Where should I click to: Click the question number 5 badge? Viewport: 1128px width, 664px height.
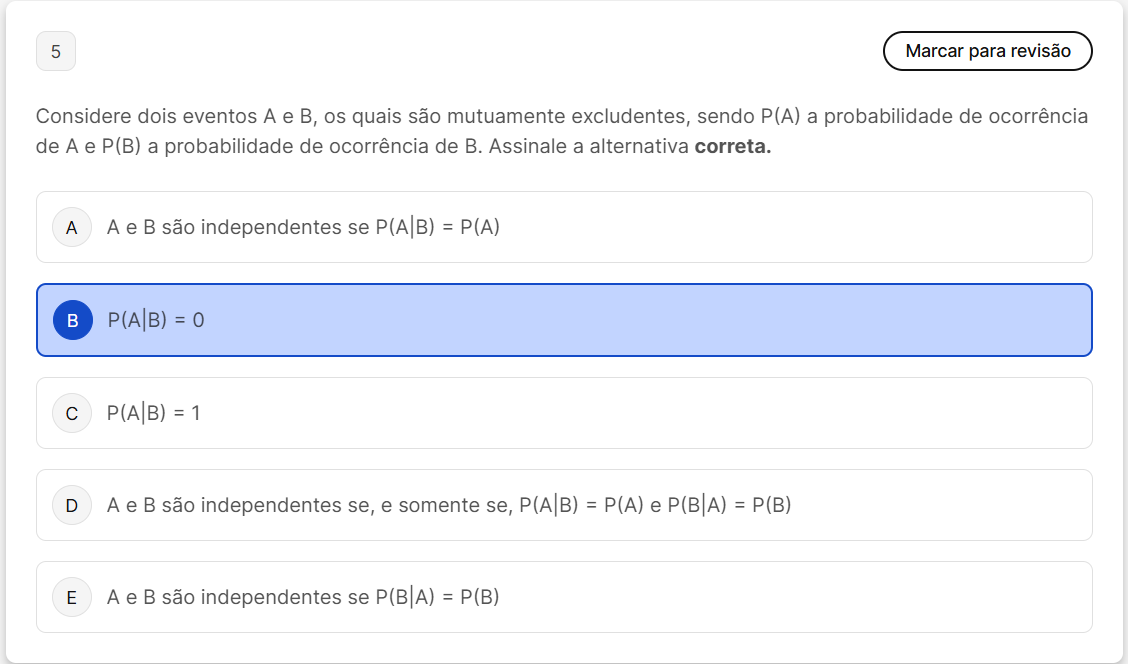pos(56,52)
